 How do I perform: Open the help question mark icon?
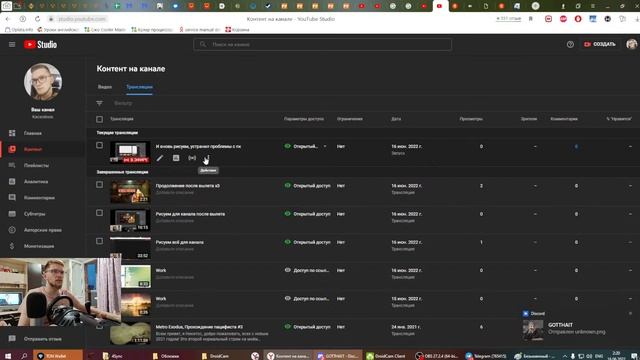point(570,44)
